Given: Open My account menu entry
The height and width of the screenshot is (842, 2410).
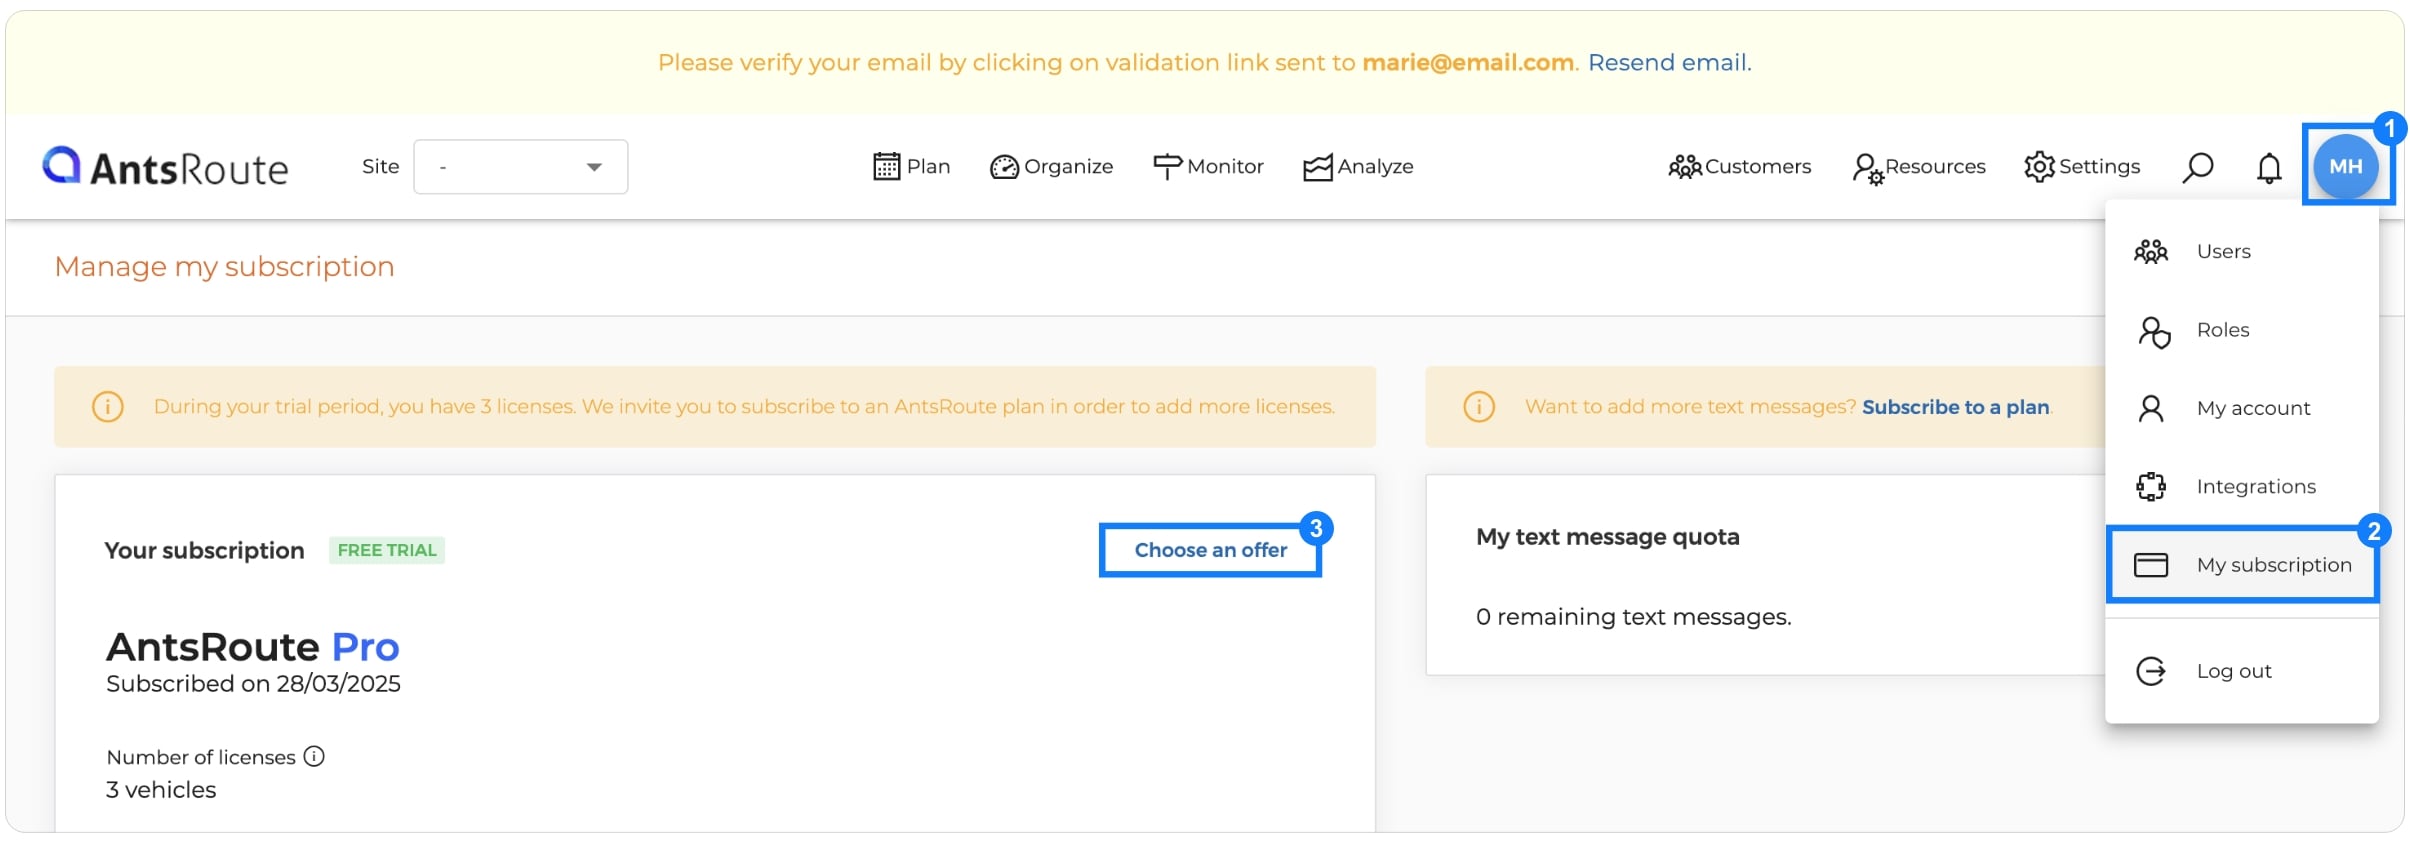Looking at the screenshot, I should click(2252, 408).
